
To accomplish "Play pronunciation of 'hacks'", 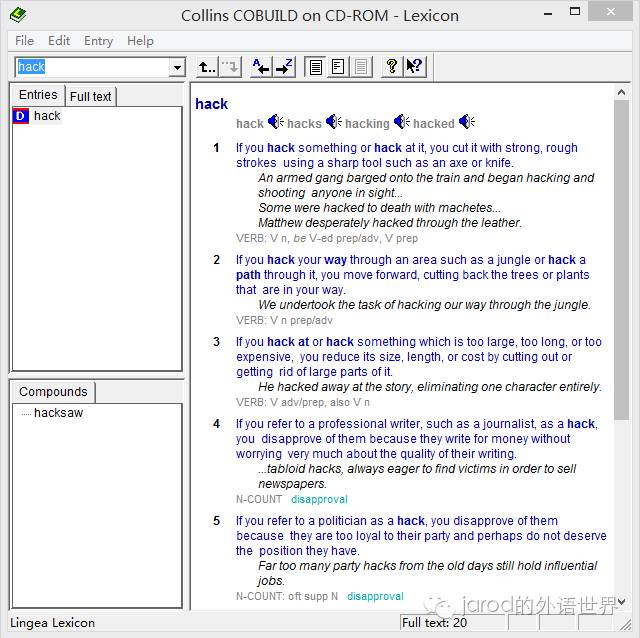I will [x=334, y=122].
